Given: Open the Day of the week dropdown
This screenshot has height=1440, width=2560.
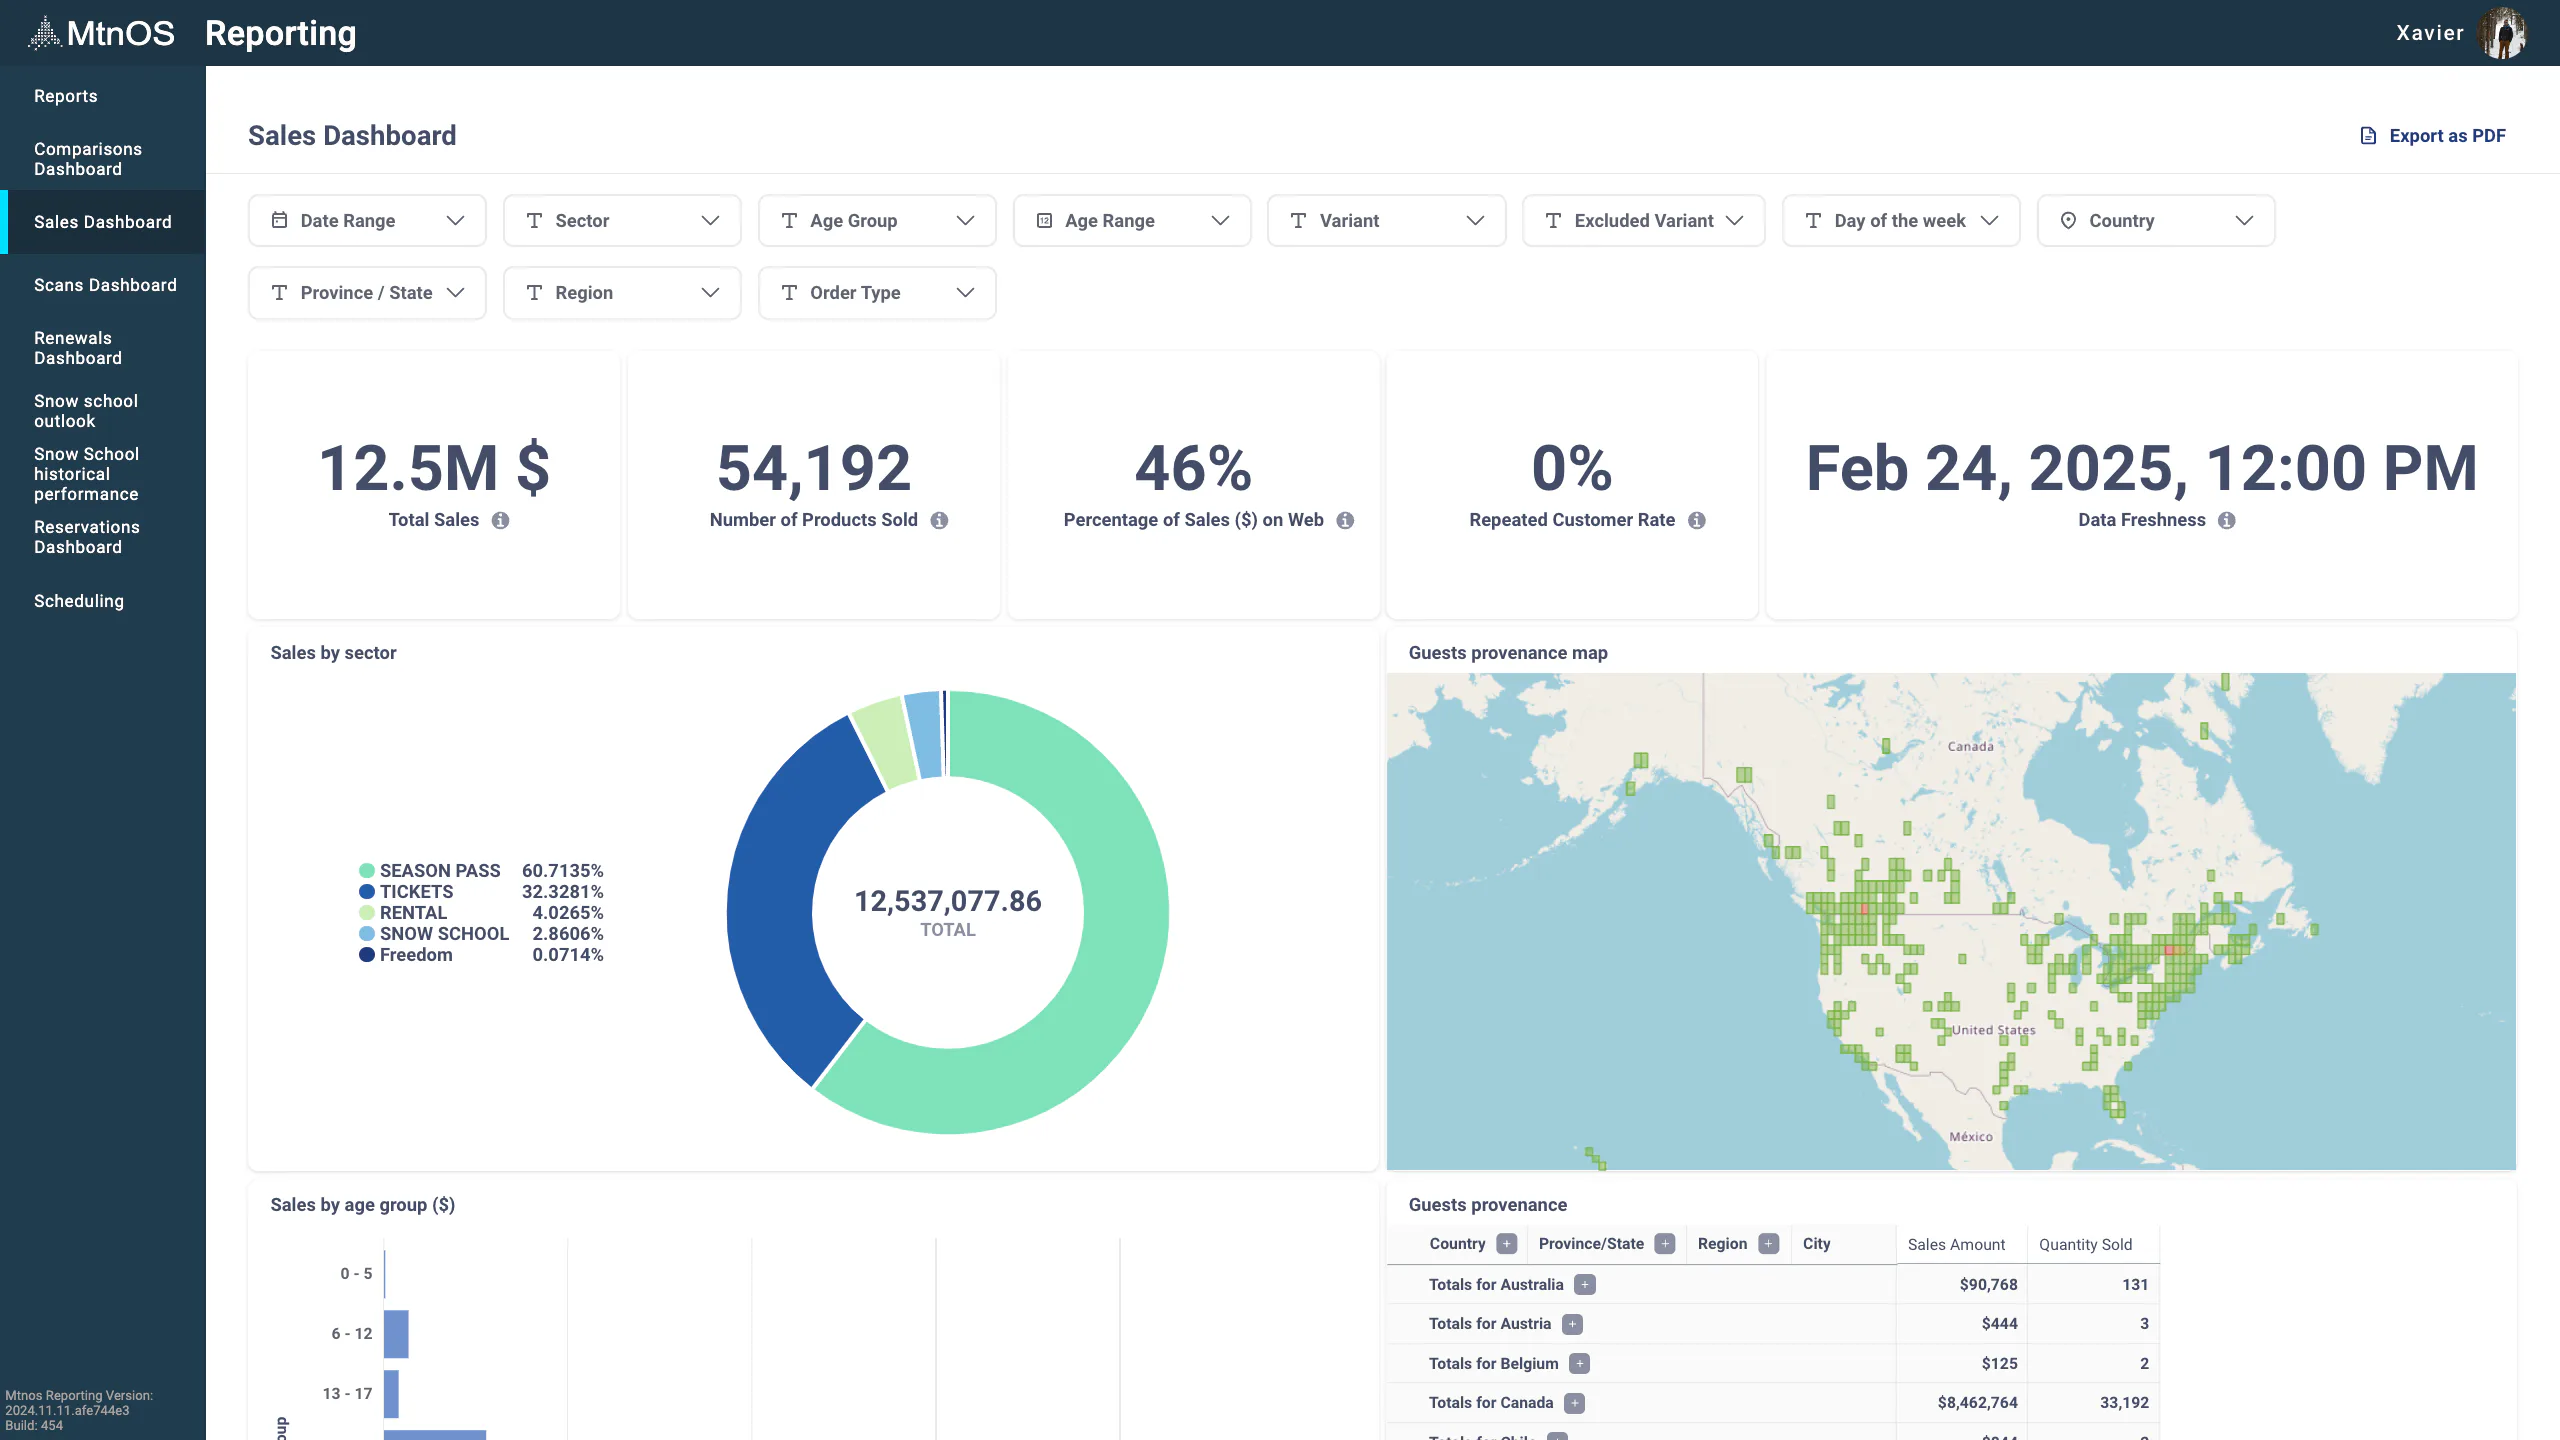Looking at the screenshot, I should pyautogui.click(x=1901, y=221).
